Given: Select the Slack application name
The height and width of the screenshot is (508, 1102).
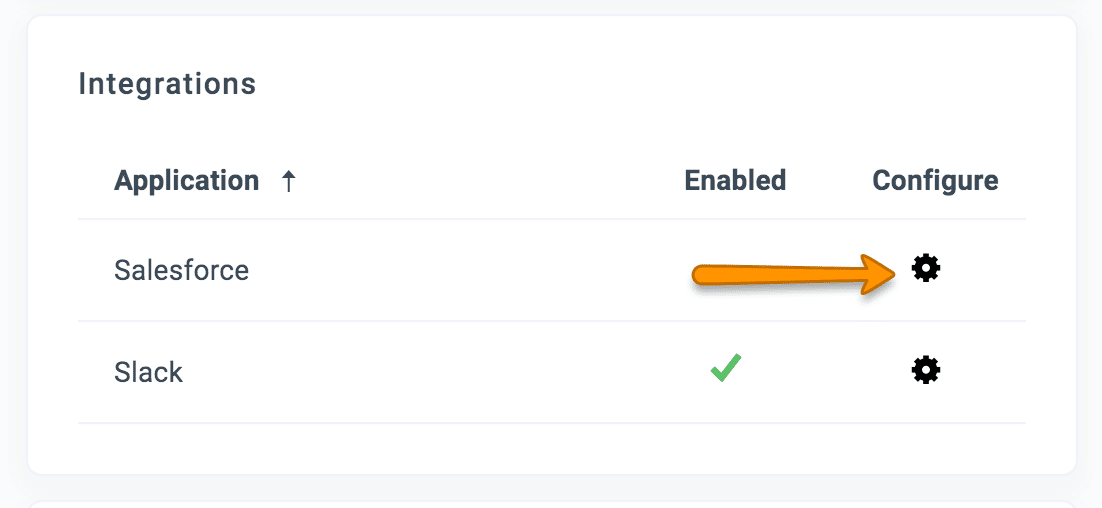Looking at the screenshot, I should (148, 373).
